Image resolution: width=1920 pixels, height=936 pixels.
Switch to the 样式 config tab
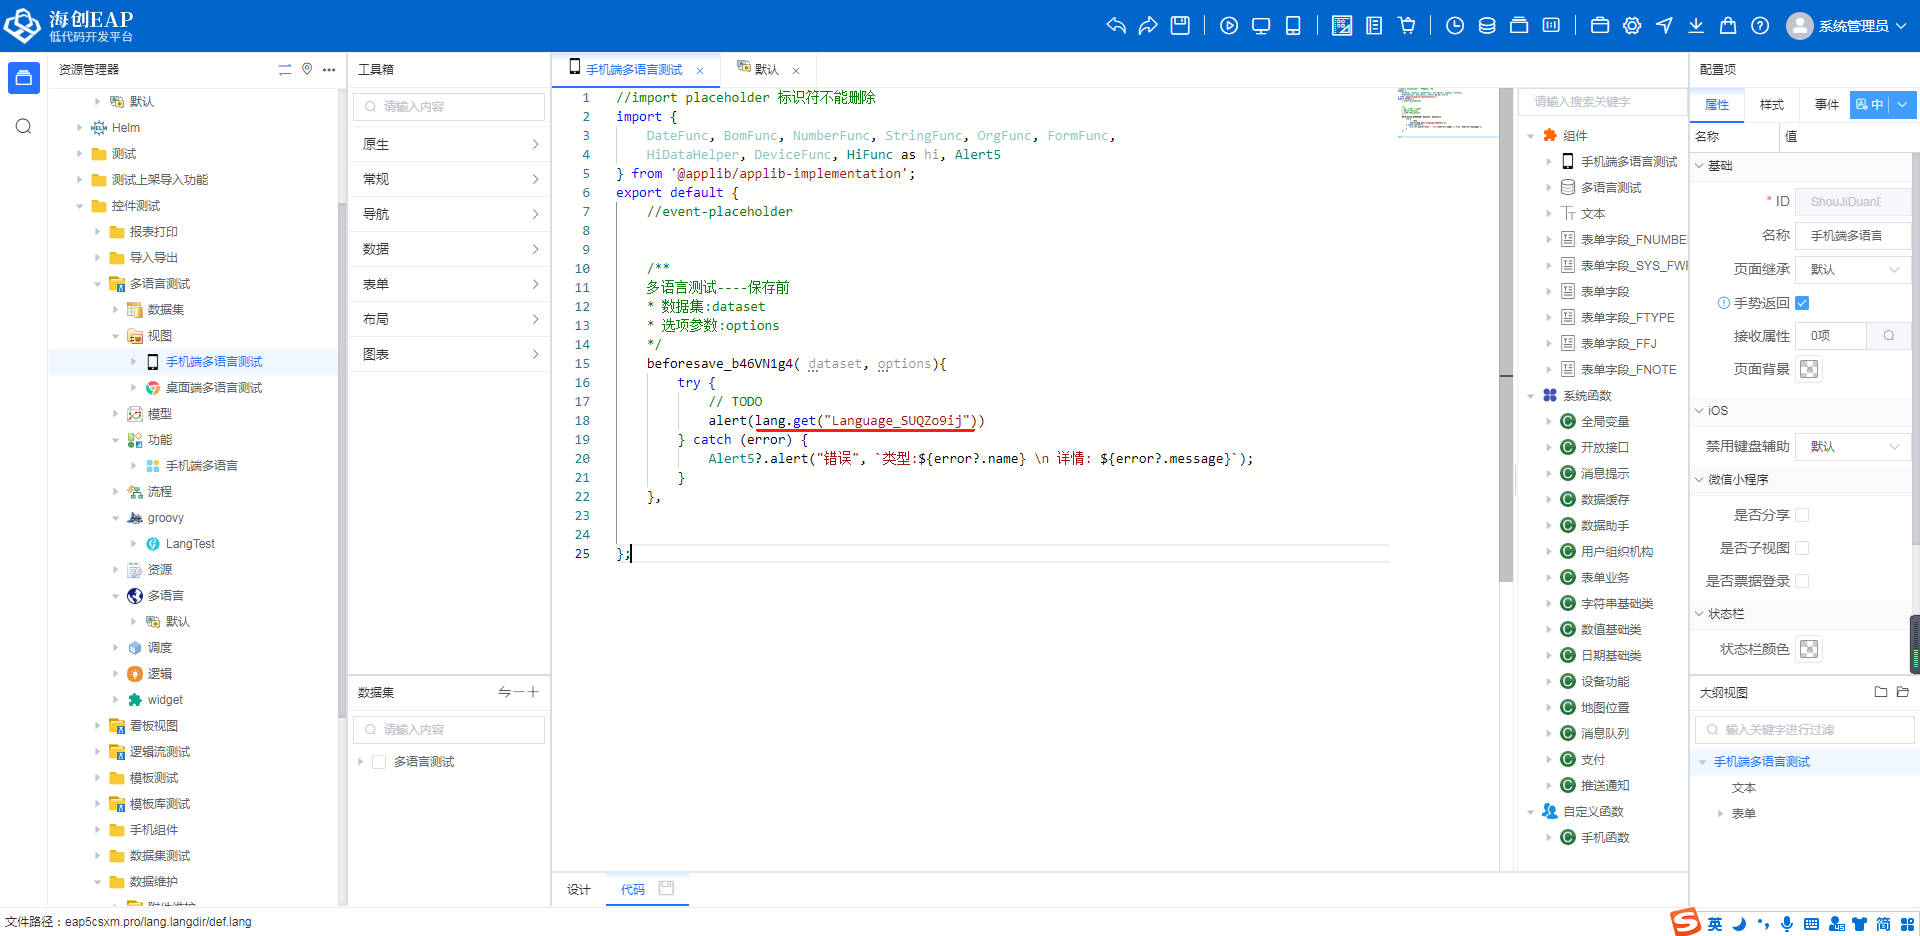pyautogui.click(x=1772, y=105)
